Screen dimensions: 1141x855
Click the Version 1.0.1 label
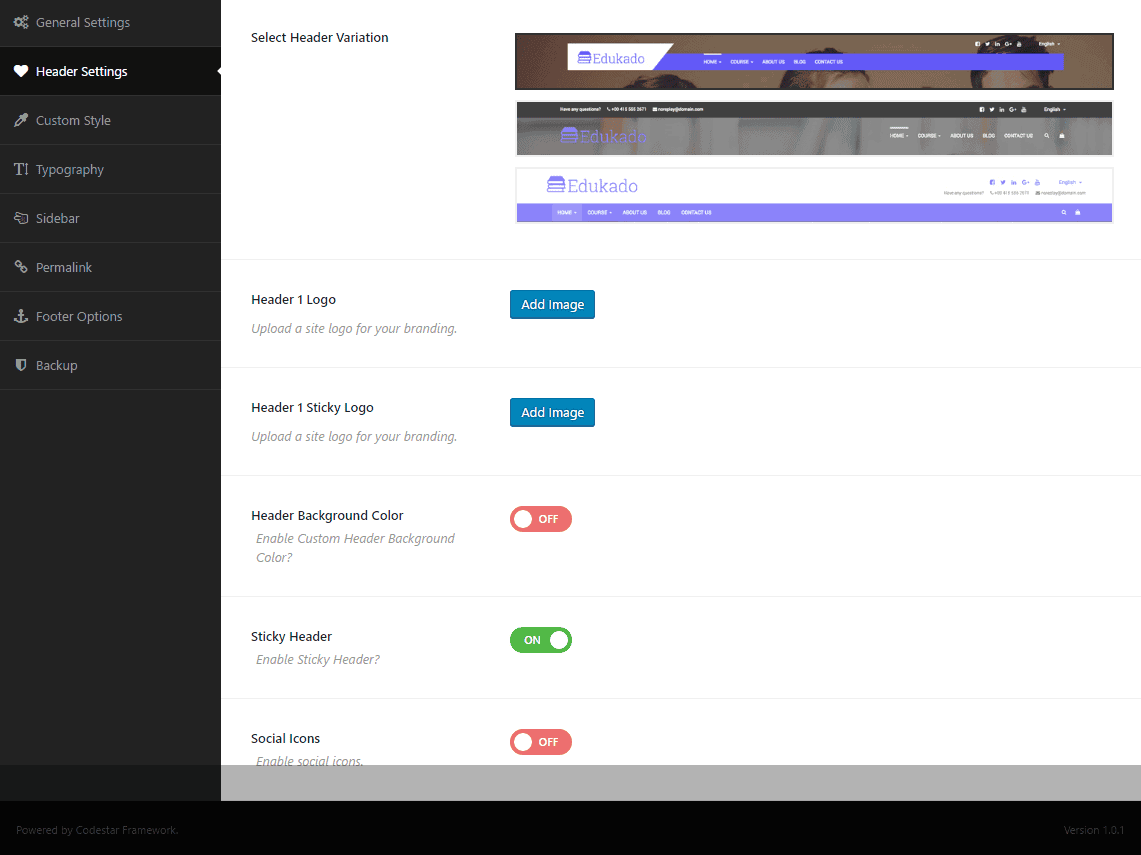1092,830
